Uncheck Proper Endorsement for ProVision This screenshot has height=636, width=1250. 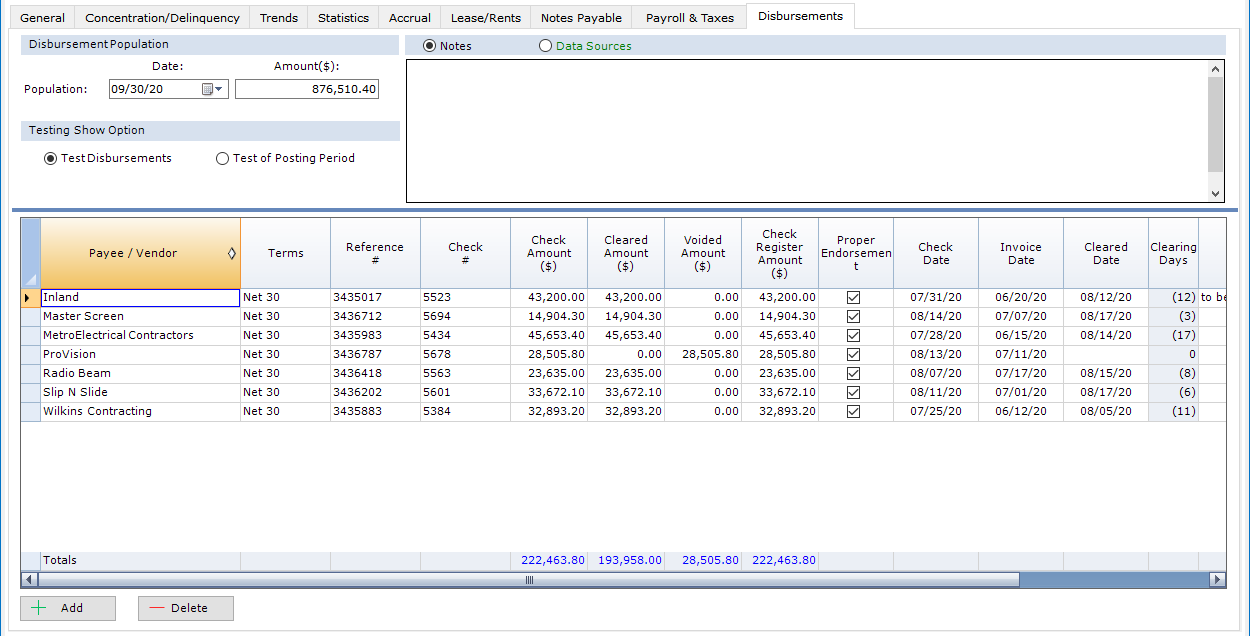point(853,354)
